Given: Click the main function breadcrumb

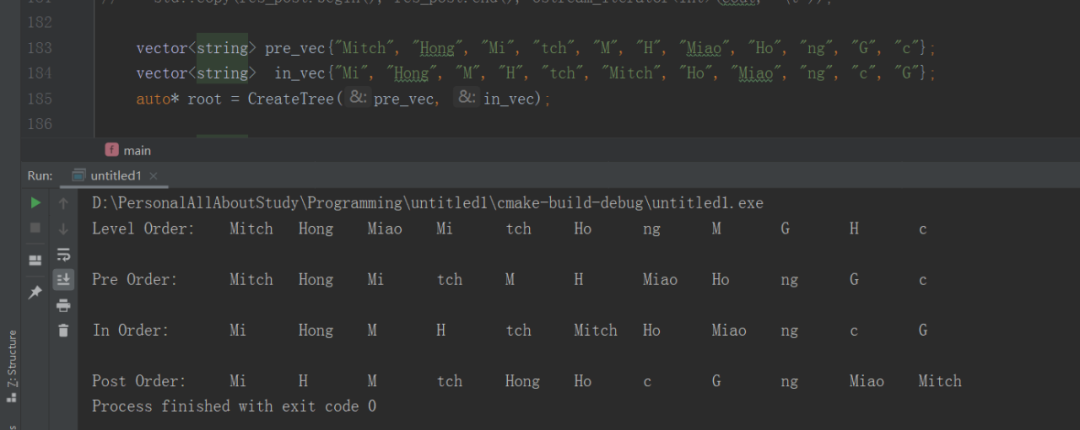Looking at the screenshot, I should click(137, 150).
